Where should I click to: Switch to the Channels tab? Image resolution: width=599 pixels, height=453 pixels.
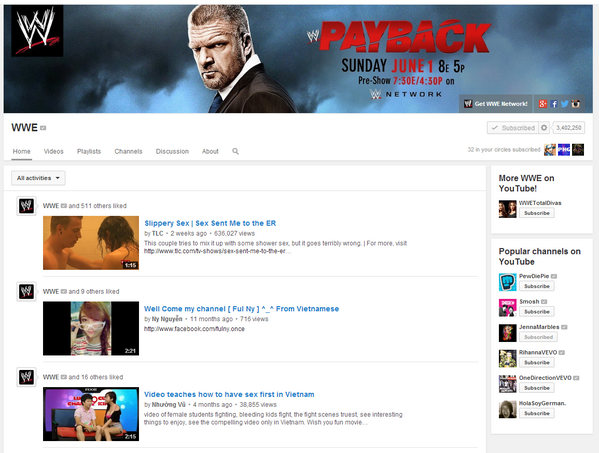coord(128,151)
